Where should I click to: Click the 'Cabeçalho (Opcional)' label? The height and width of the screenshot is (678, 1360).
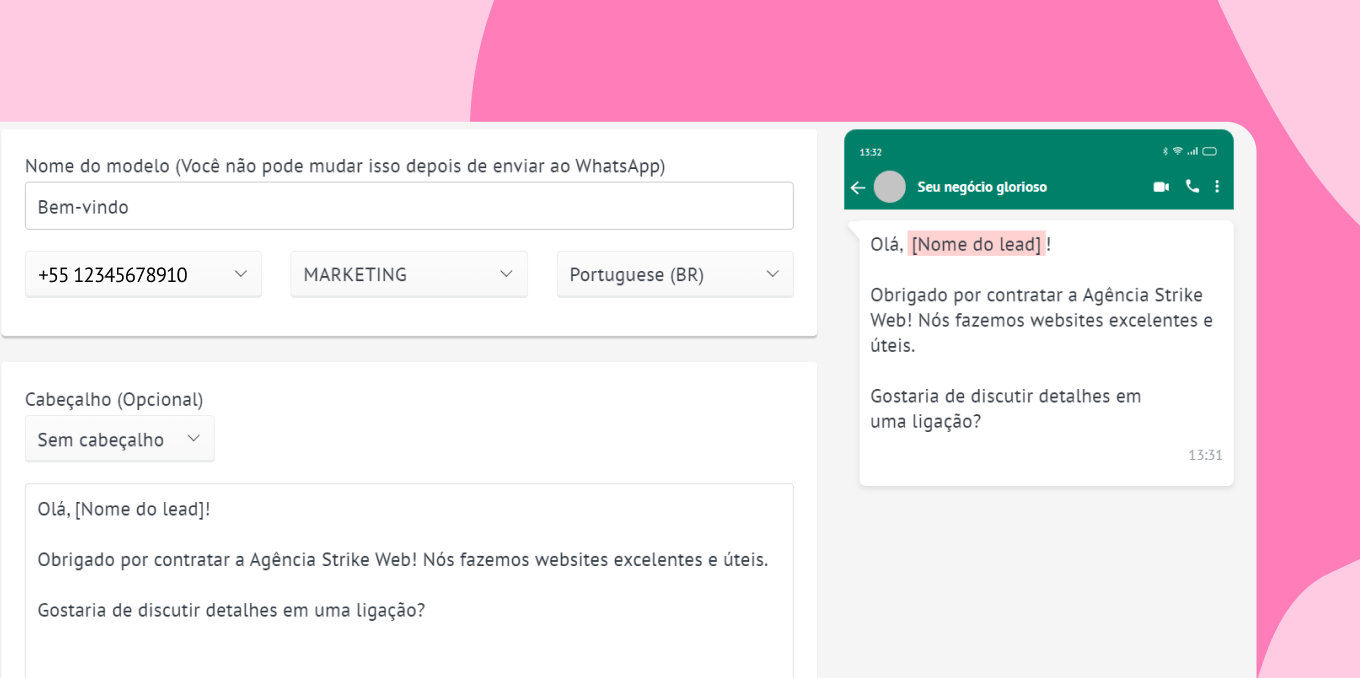(114, 399)
